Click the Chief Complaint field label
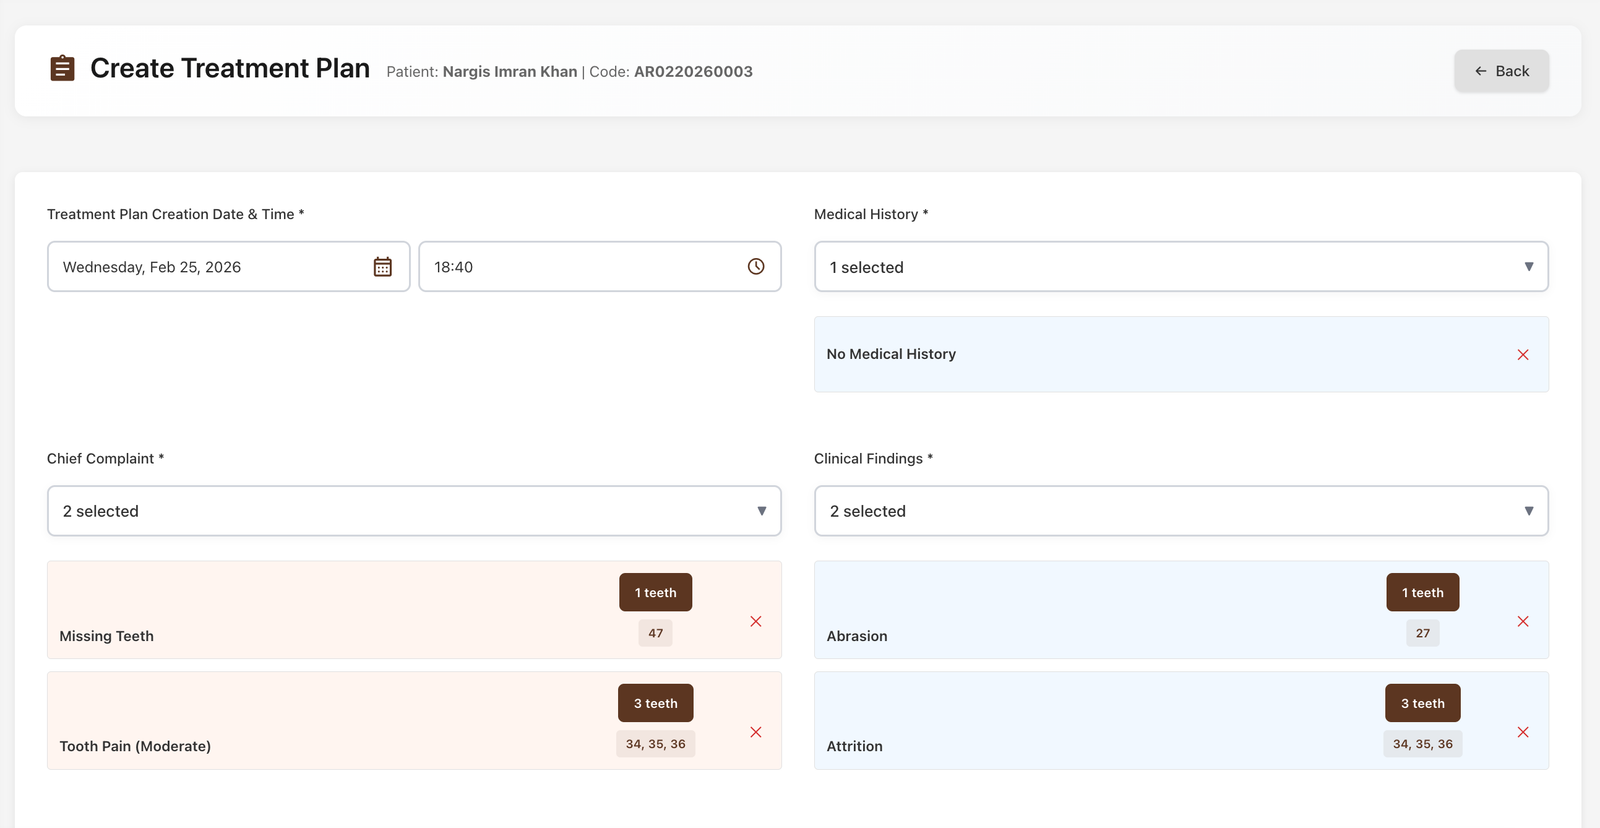The height and width of the screenshot is (828, 1600). pos(105,458)
